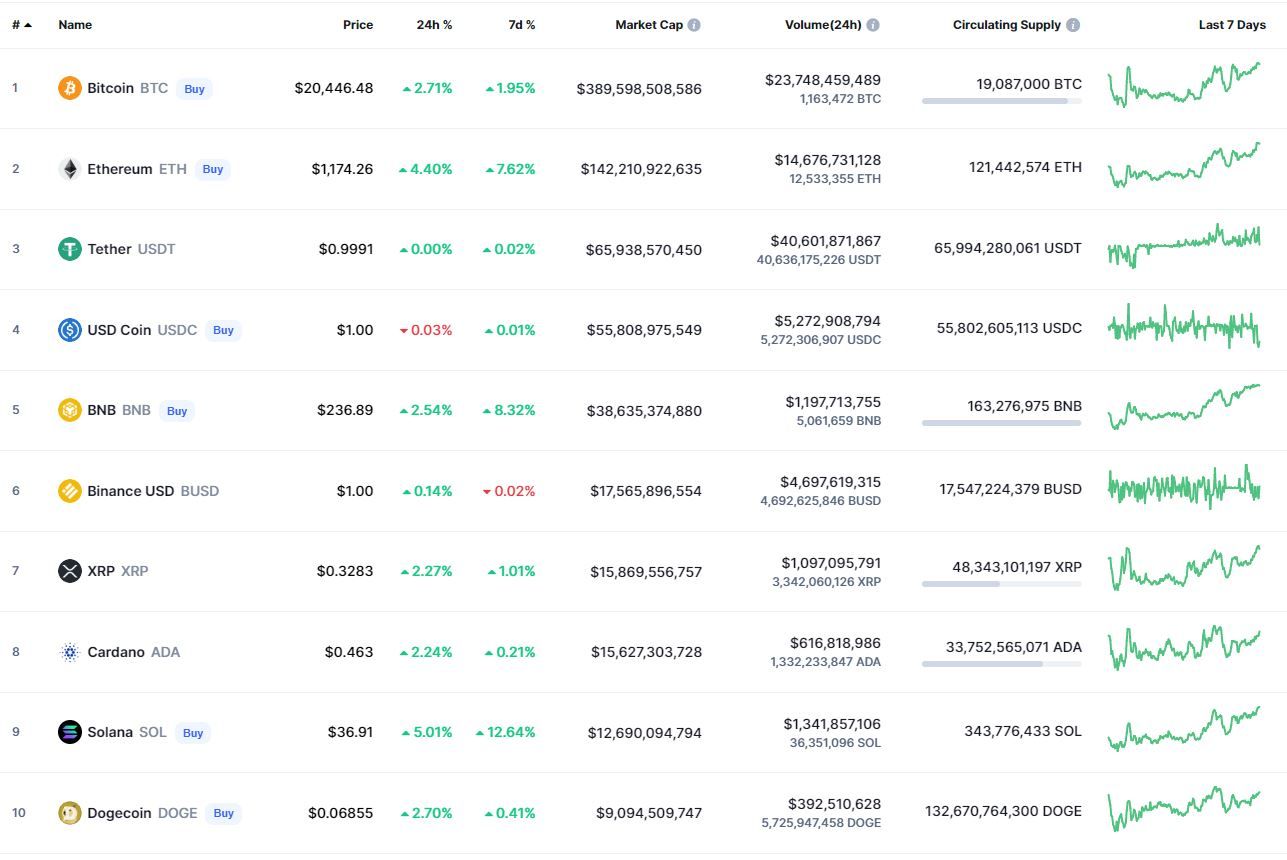Sort table by Name column
The height and width of the screenshot is (860, 1287).
[x=75, y=25]
